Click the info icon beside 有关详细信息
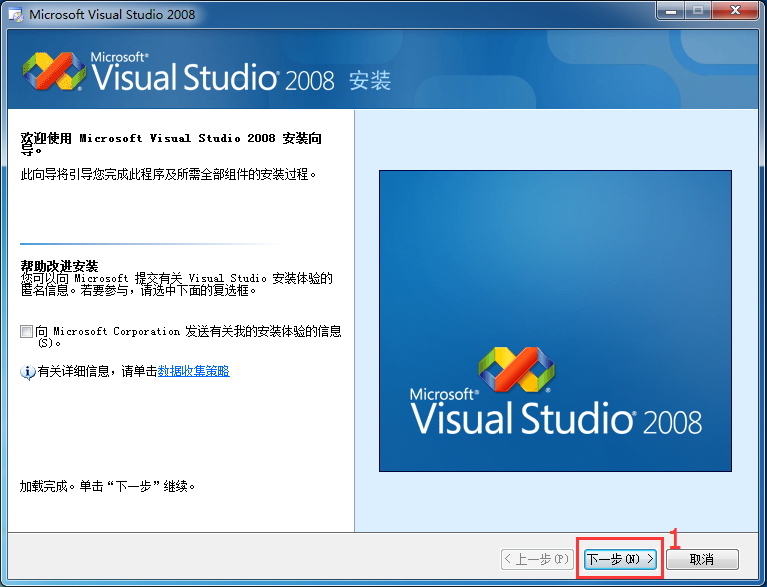The width and height of the screenshot is (767, 587). tap(27, 372)
